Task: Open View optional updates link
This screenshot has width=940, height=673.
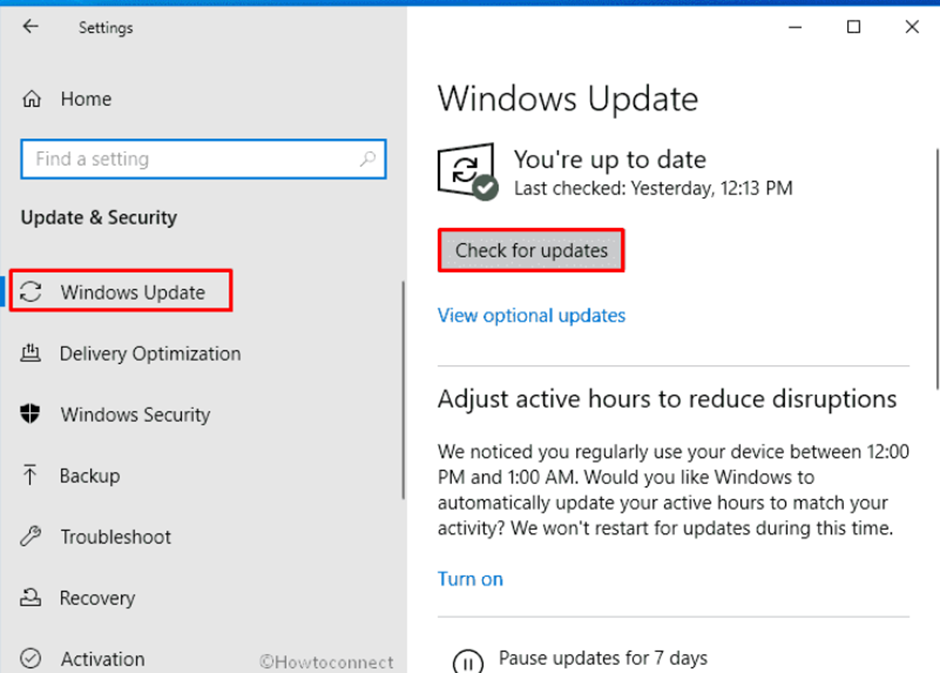Action: 531,315
